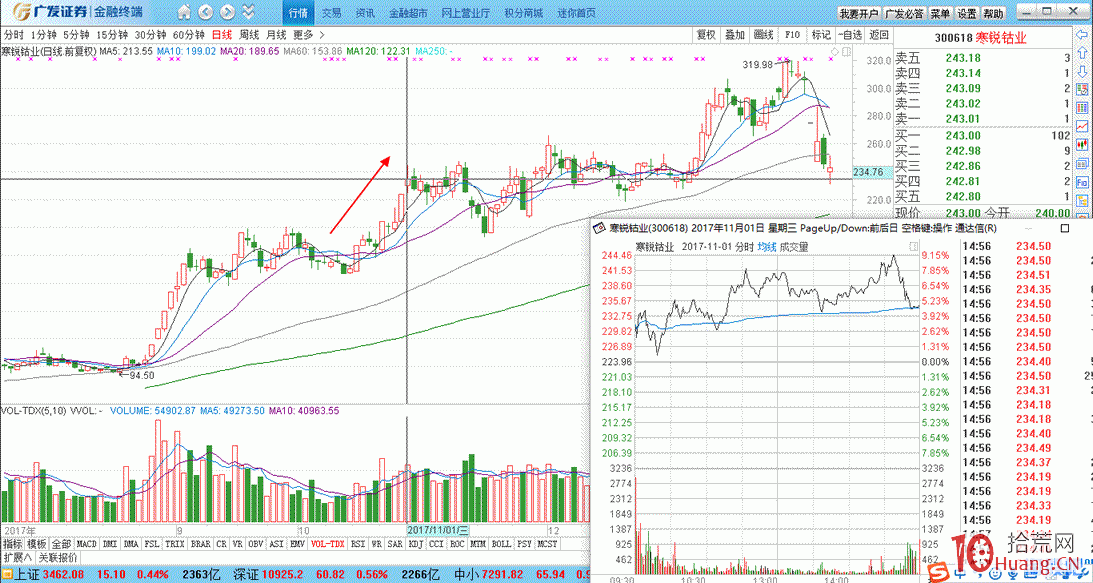Expand the 扩展 panel
The height and width of the screenshot is (583, 1093).
[x=18, y=557]
